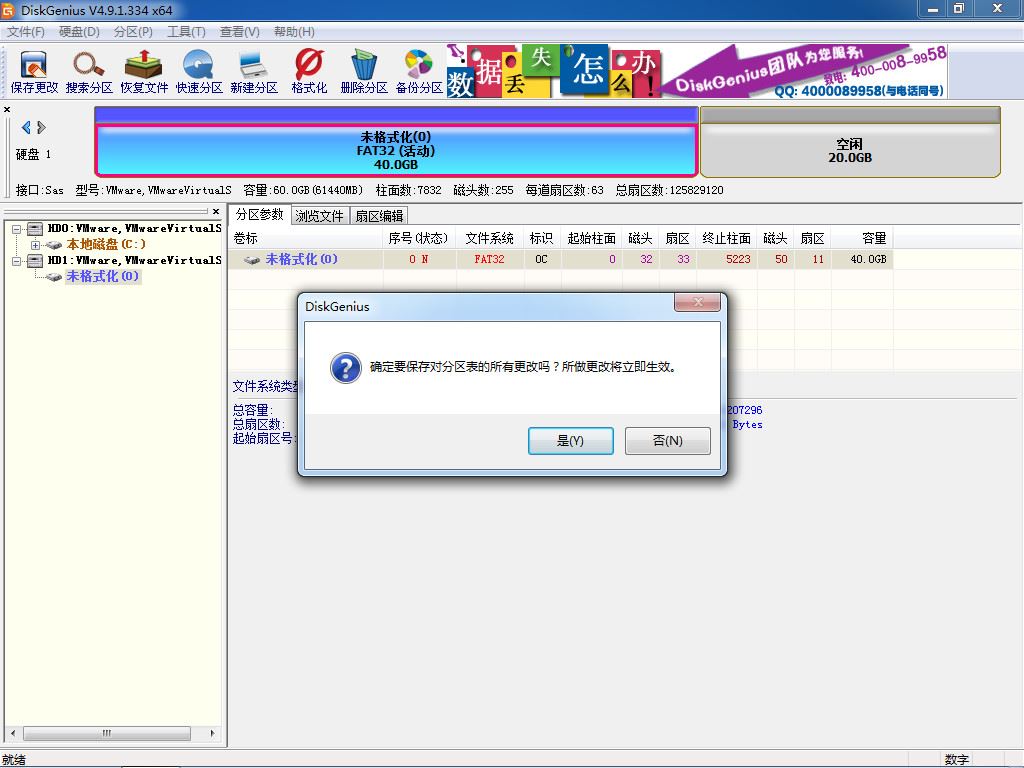Open the 查看(V) menu
Image resolution: width=1024 pixels, height=768 pixels.
(240, 31)
